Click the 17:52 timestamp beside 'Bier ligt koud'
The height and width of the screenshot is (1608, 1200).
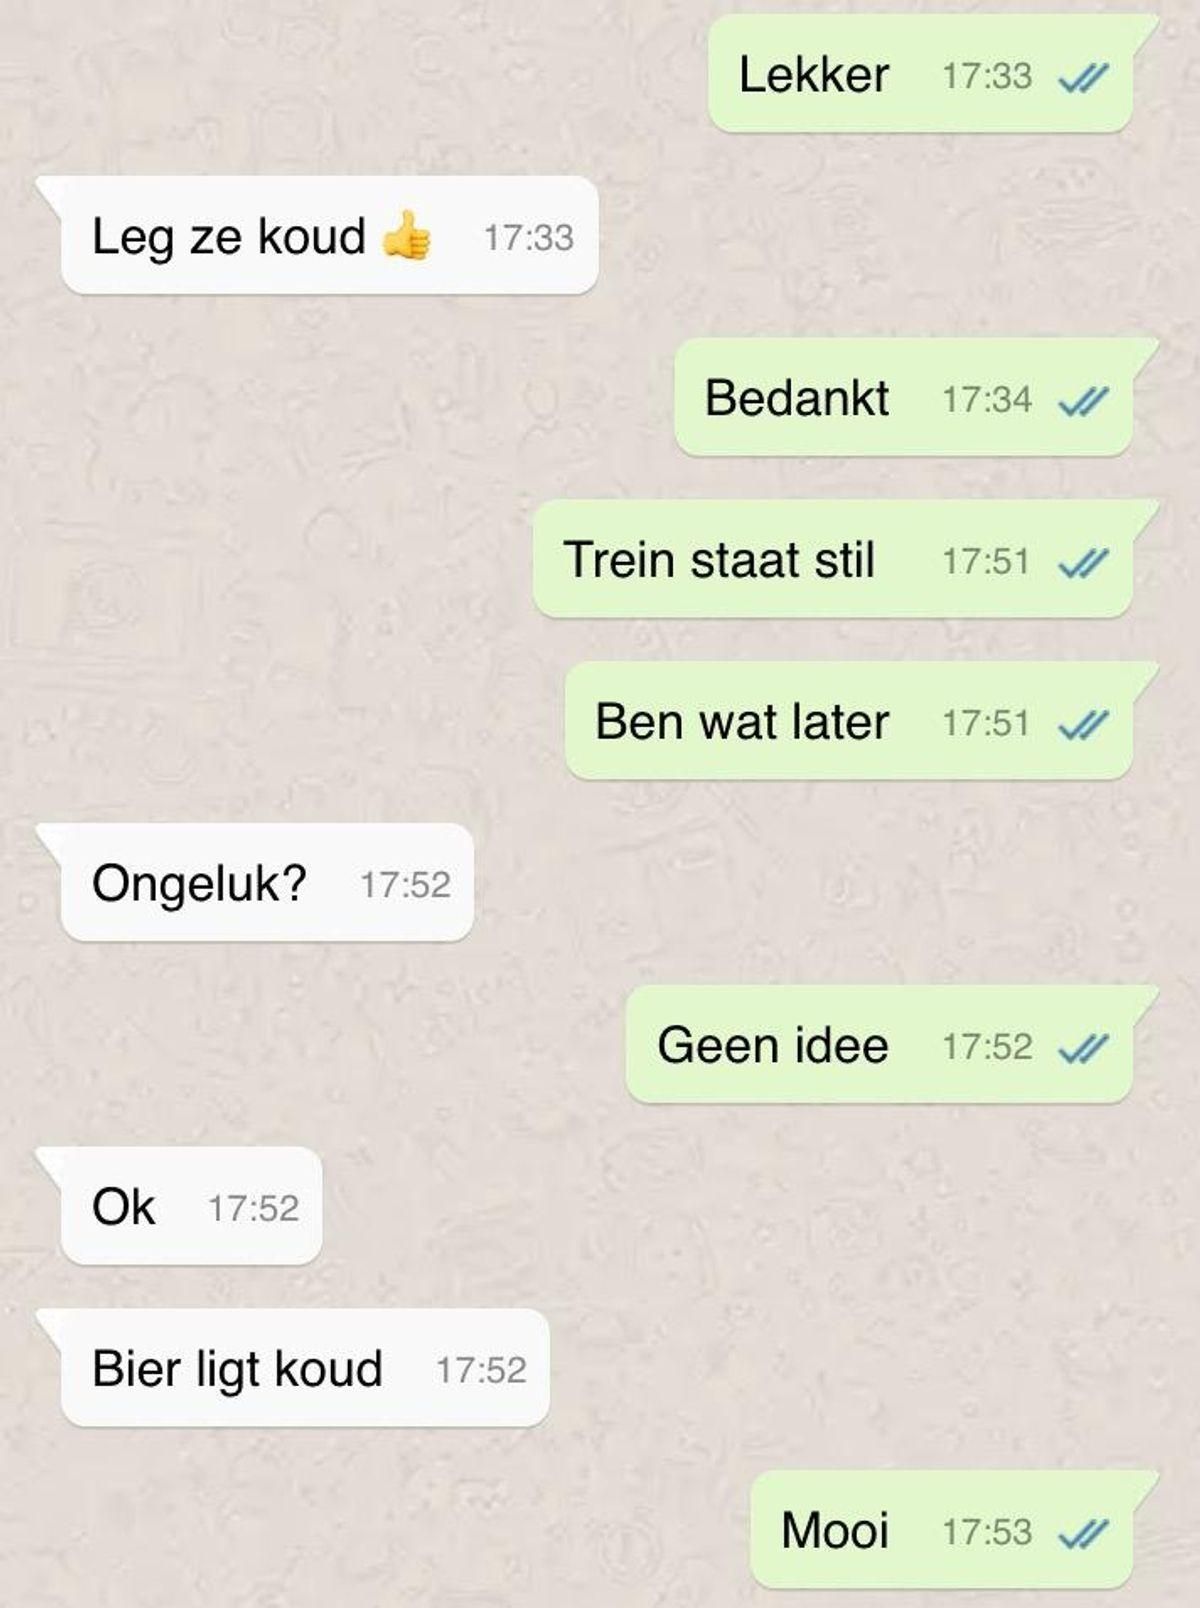pos(481,1370)
